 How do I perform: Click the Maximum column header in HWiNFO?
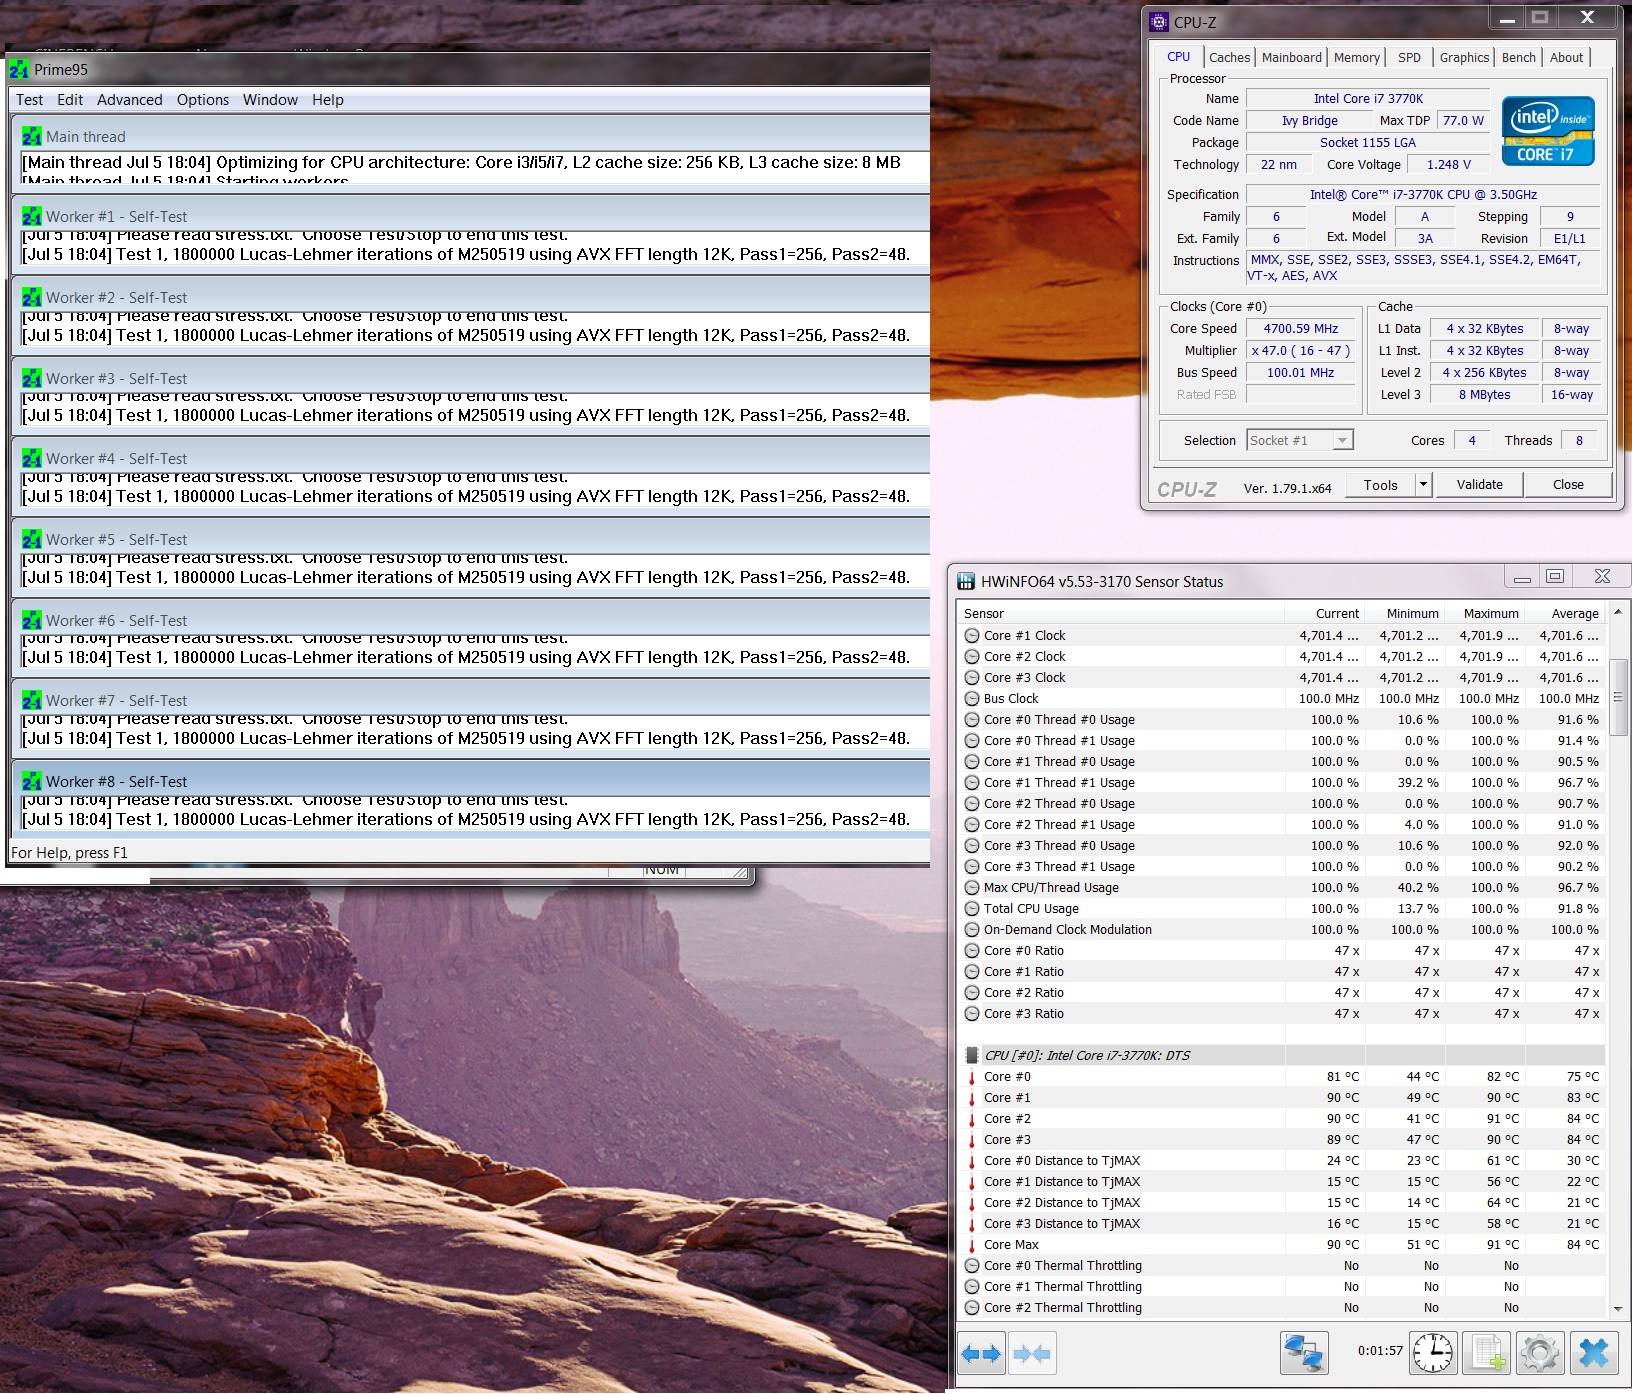point(1484,614)
